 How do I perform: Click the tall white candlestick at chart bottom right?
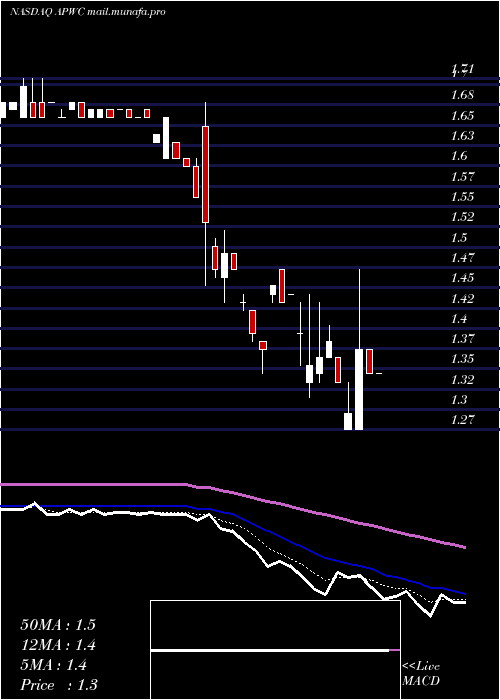[x=359, y=389]
